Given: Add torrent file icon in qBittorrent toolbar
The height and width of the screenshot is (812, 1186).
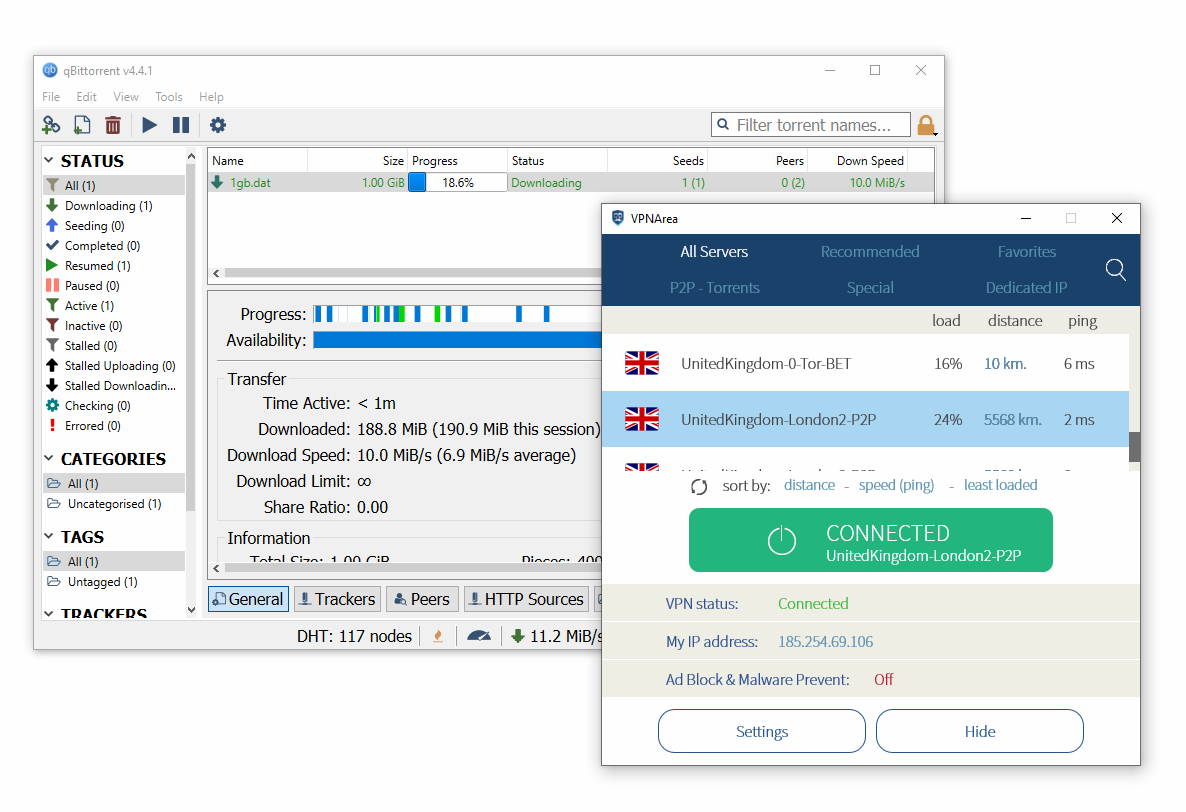Looking at the screenshot, I should coord(82,125).
